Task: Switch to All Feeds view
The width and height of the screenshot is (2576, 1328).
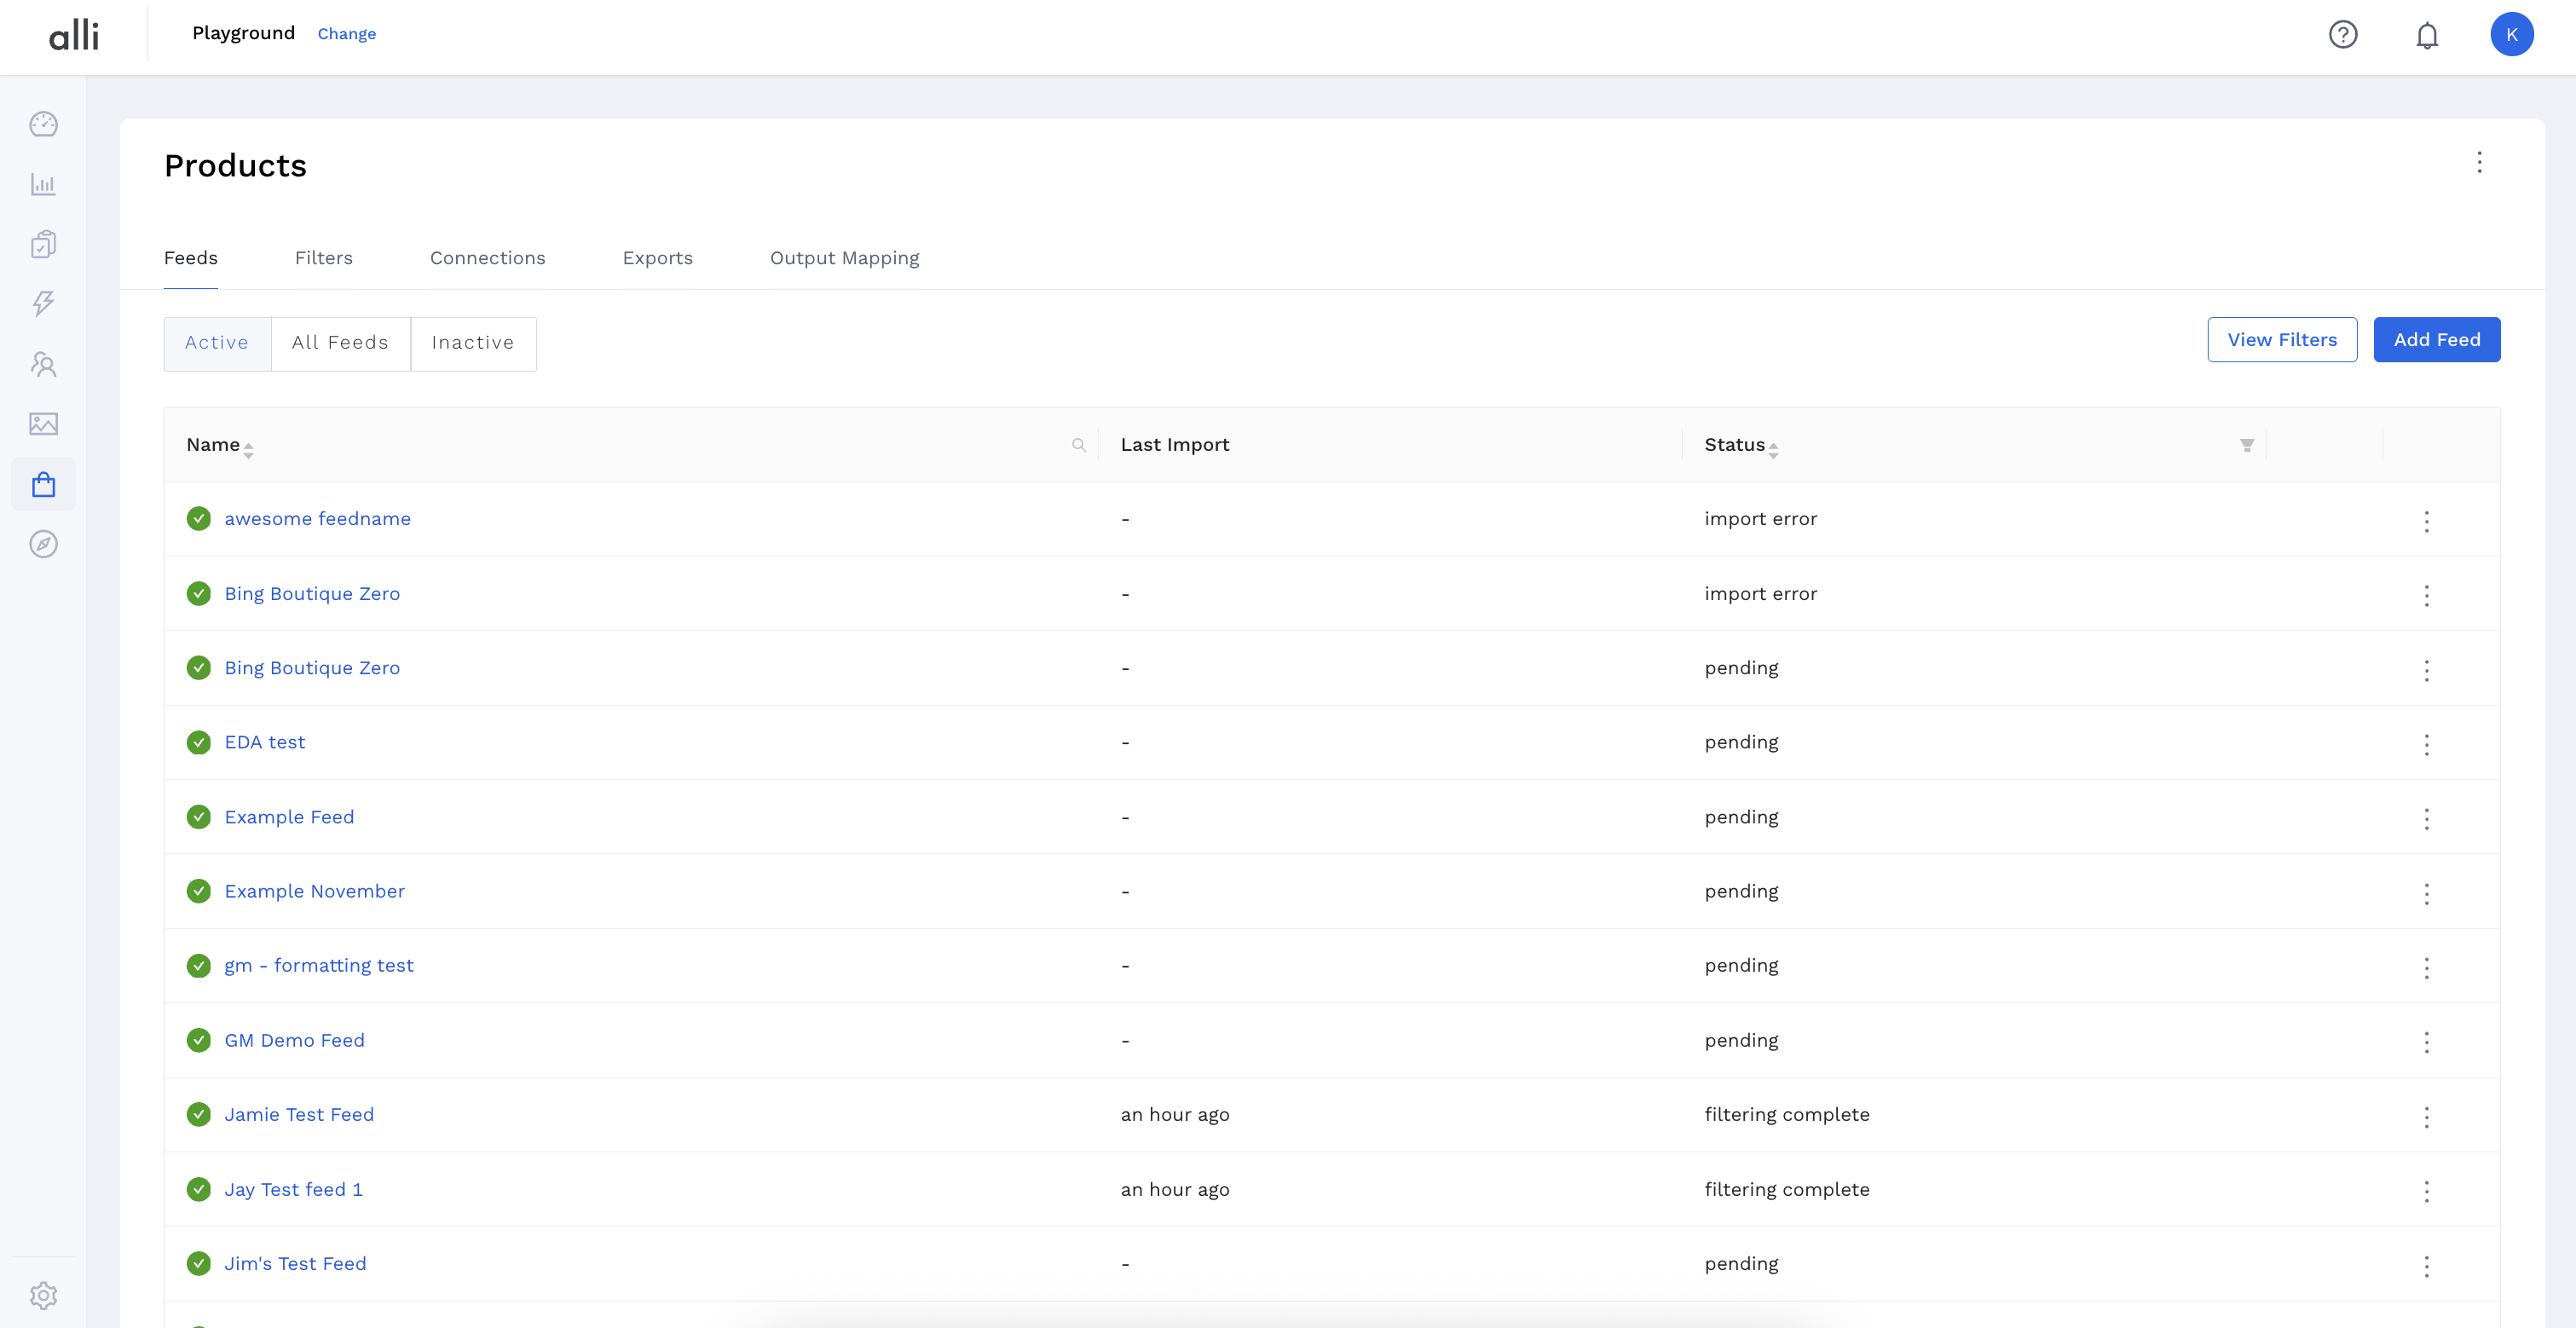Action: click(x=340, y=343)
